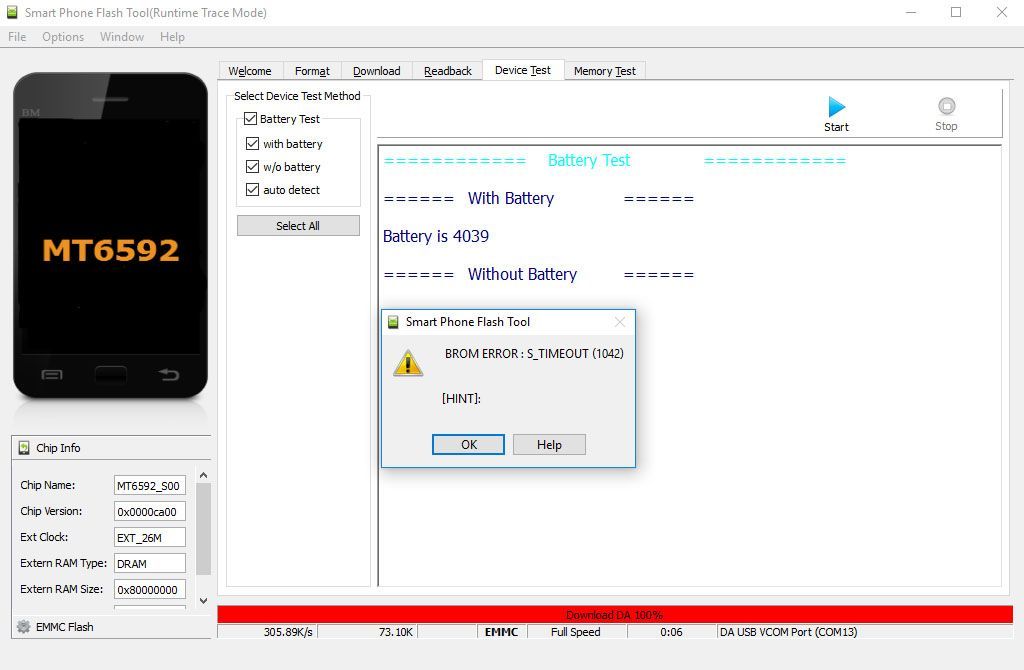Click the Chip Version field 0x0000ca00
Viewport: 1024px width, 670px height.
tap(150, 511)
